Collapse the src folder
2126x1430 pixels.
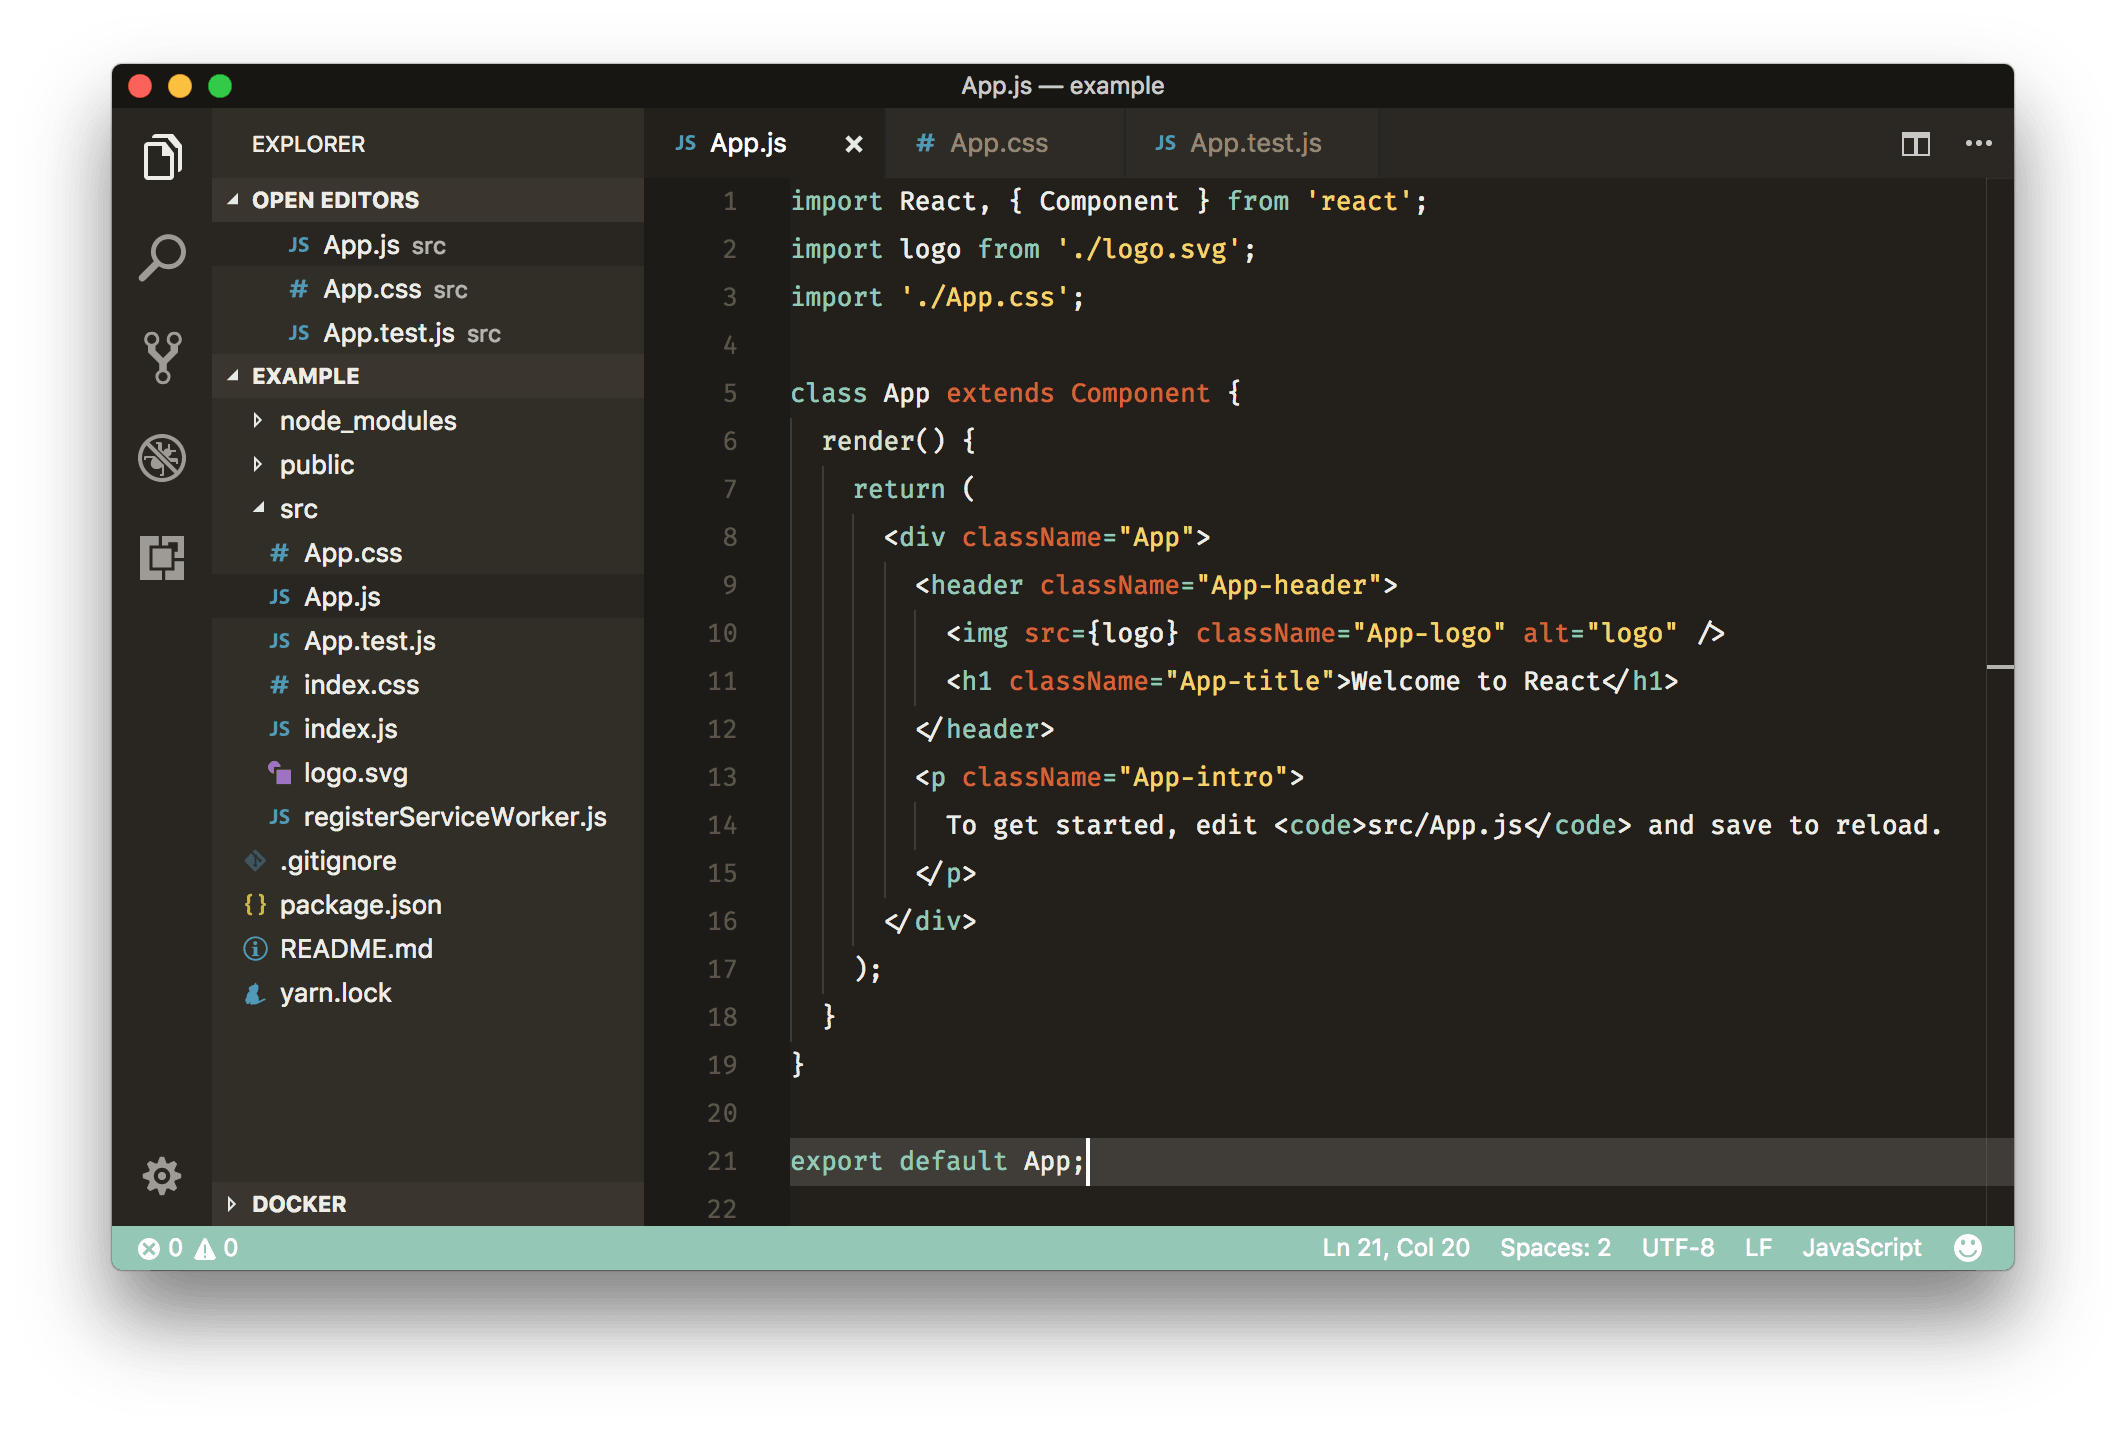click(x=298, y=509)
